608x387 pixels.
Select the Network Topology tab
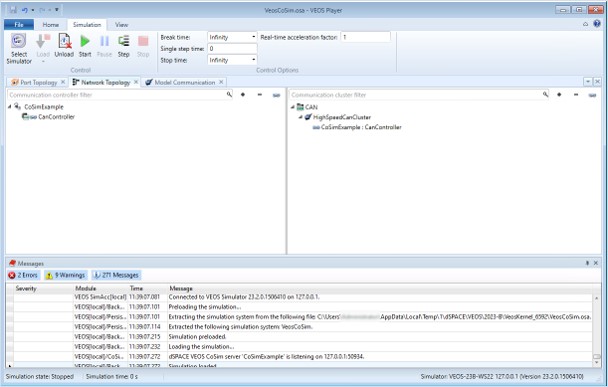coord(105,82)
